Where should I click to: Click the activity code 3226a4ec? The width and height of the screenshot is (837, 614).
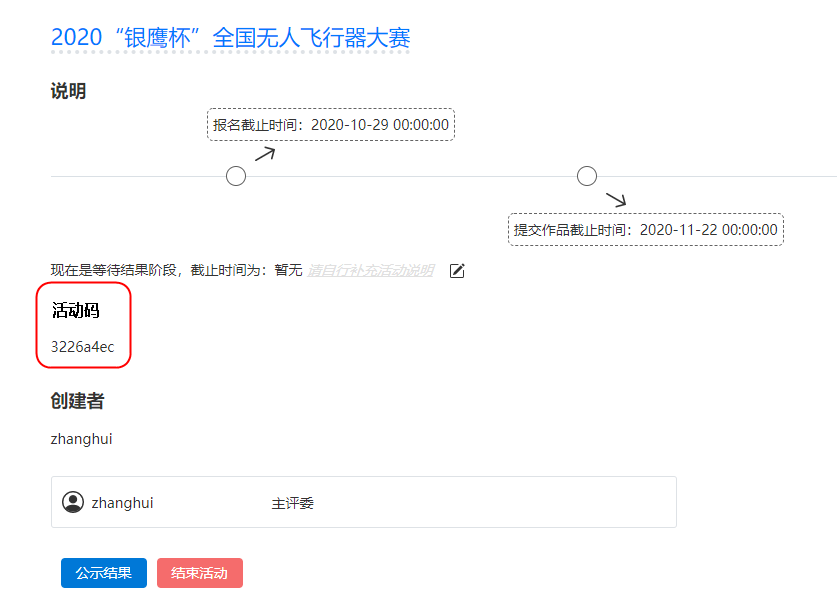[x=82, y=347]
